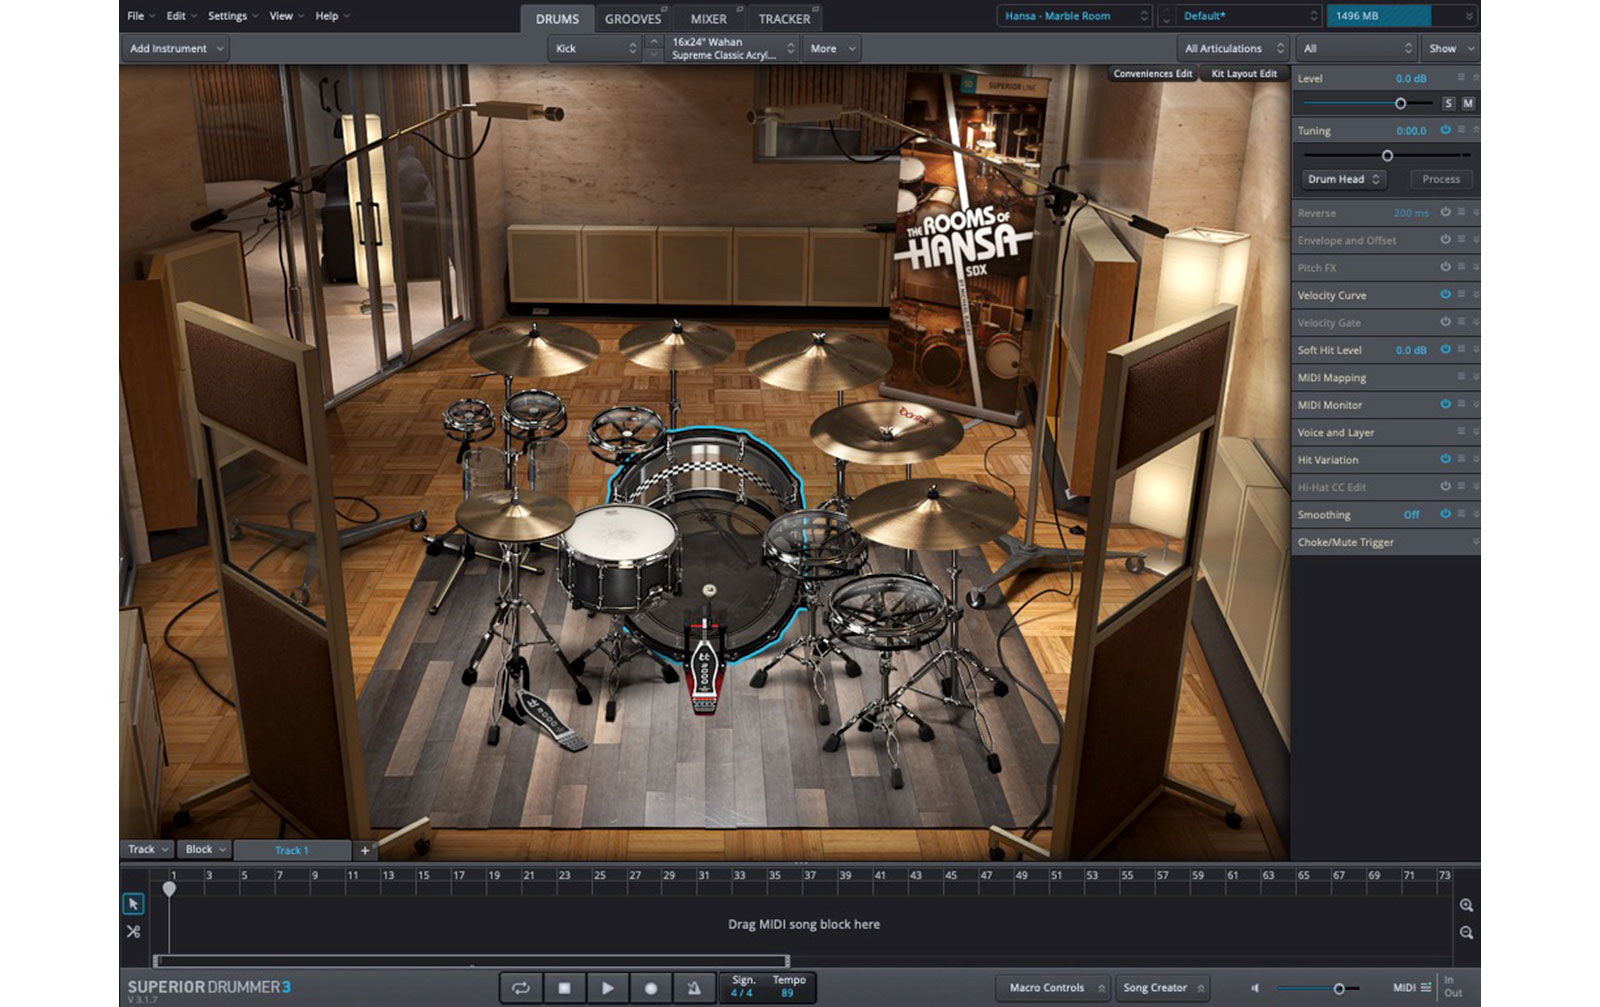Viewport: 1600px width, 1007px height.
Task: Adjust the Level slider handle
Action: pos(1400,103)
